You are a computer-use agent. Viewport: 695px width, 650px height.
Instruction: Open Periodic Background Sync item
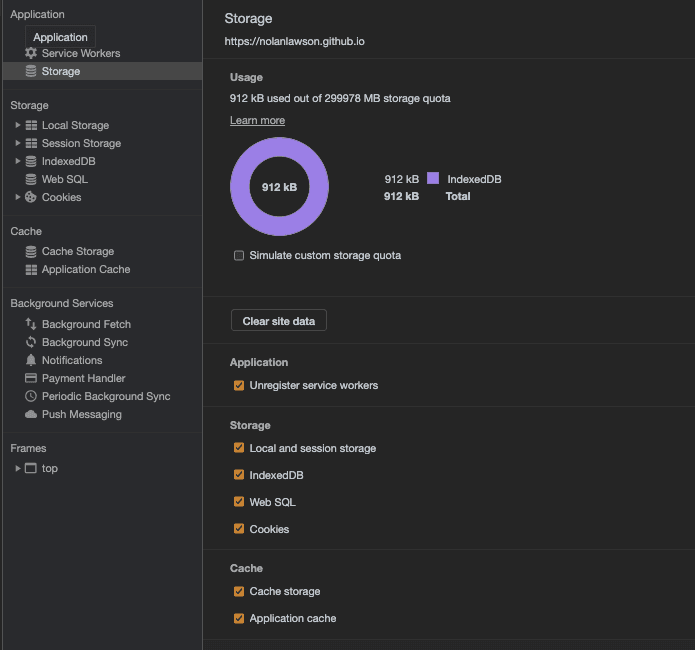[105, 396]
